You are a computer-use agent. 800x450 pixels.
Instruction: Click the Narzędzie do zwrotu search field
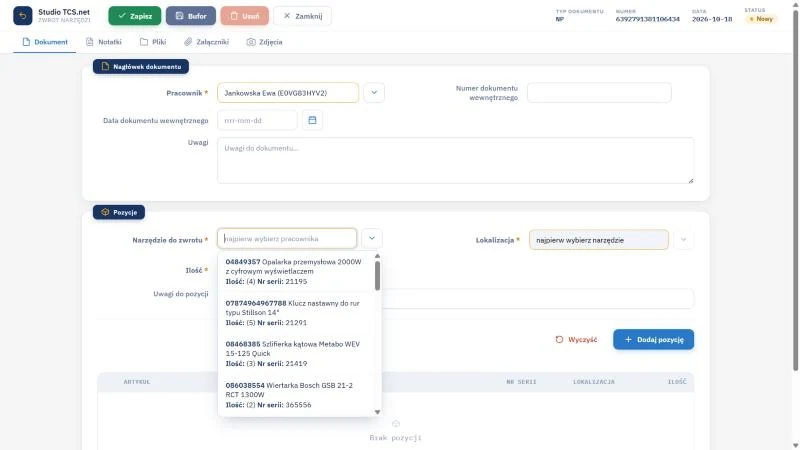click(x=287, y=239)
